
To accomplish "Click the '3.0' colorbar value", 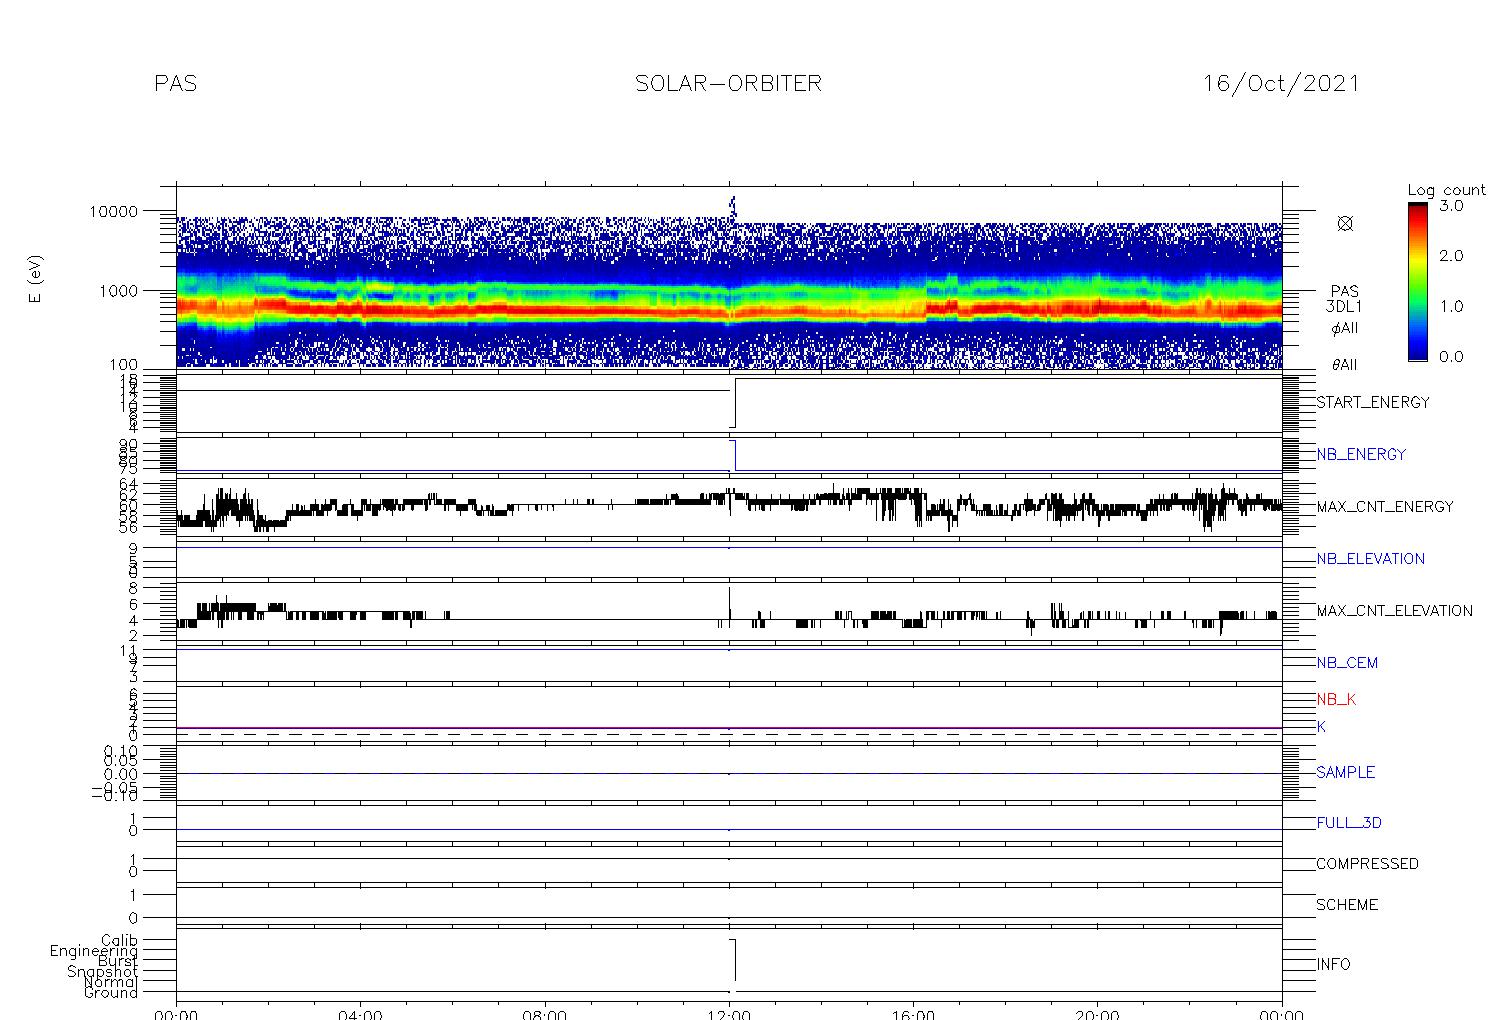I will (x=1451, y=205).
